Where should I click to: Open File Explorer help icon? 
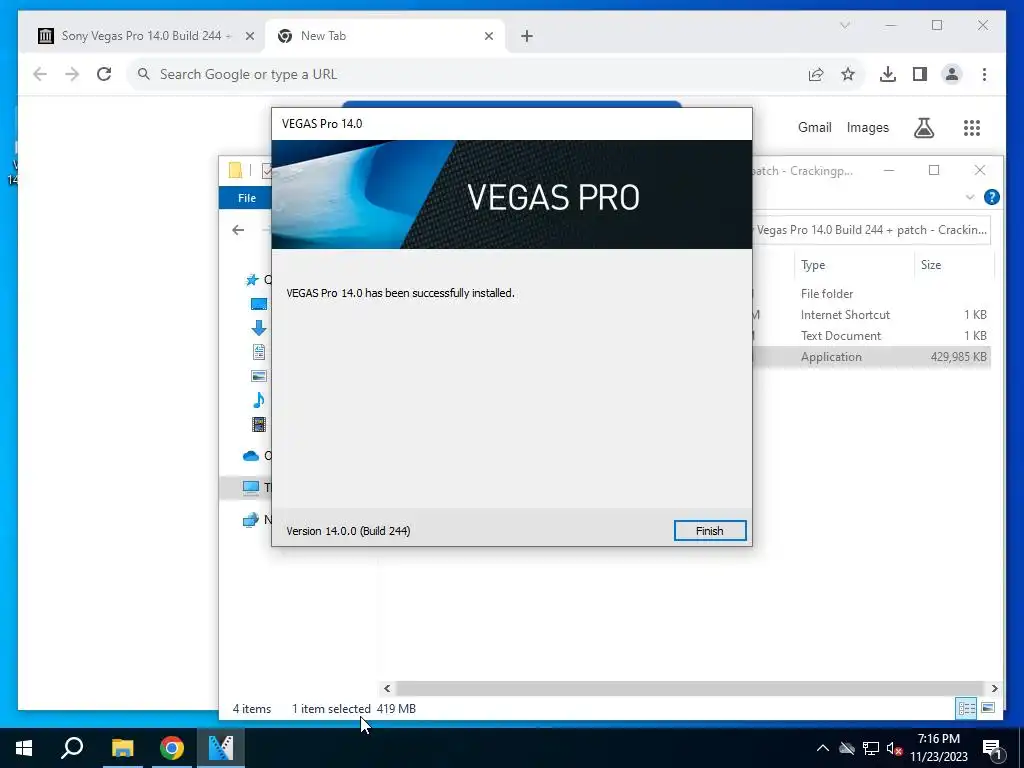(x=991, y=197)
